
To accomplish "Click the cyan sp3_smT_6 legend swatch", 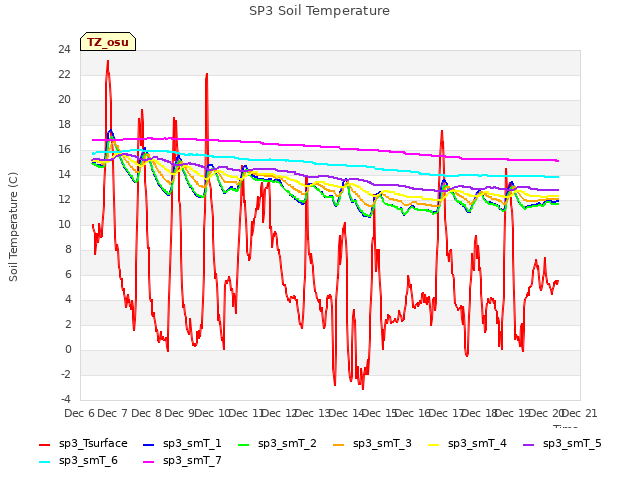I will click(44, 462).
